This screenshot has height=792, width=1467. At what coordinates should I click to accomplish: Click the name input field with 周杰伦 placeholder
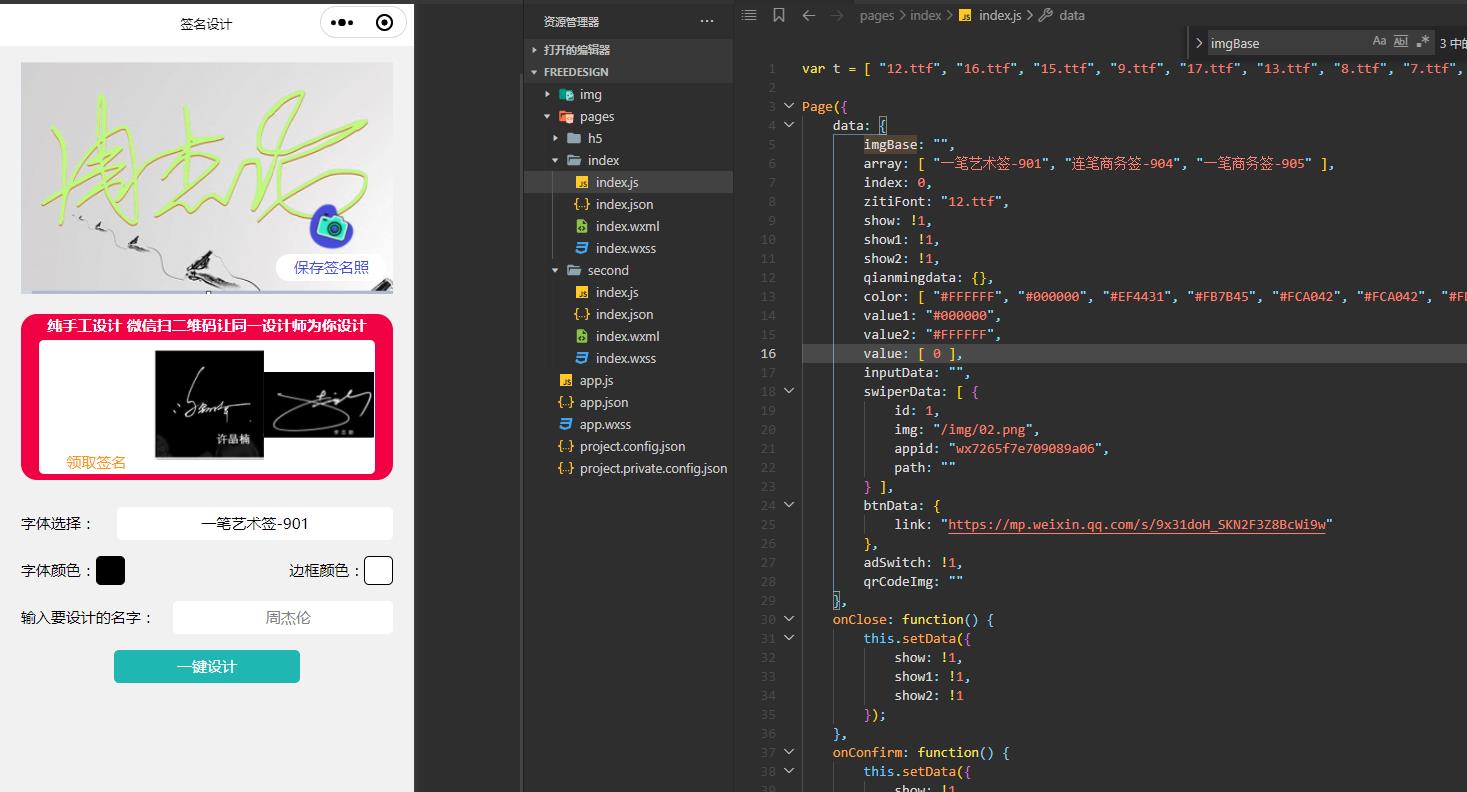[x=283, y=618]
